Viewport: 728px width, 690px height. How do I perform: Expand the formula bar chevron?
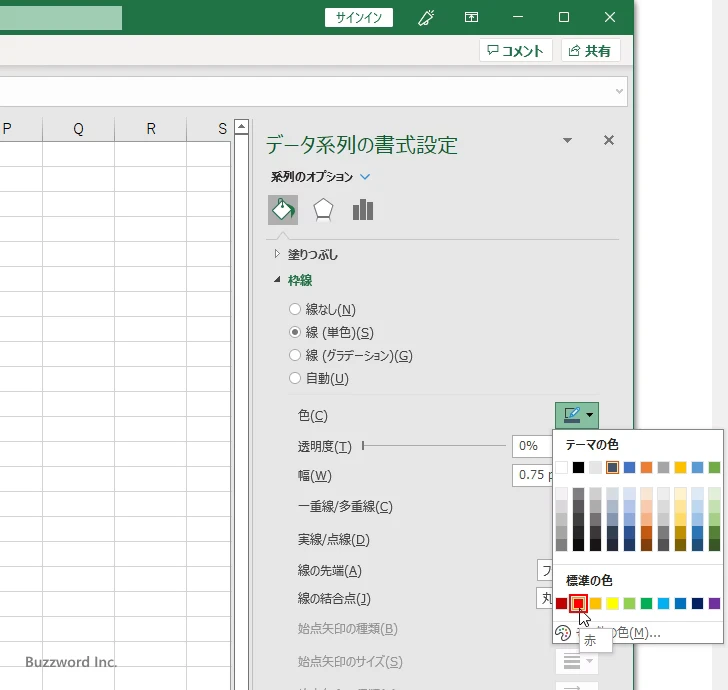point(619,91)
